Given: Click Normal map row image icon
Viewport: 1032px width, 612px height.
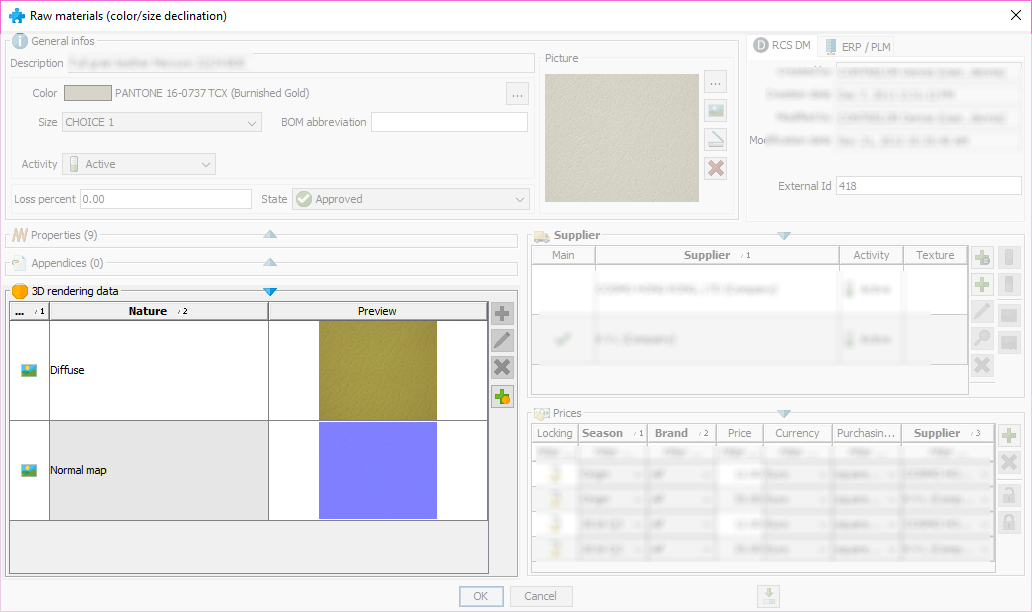Looking at the screenshot, I should point(29,471).
